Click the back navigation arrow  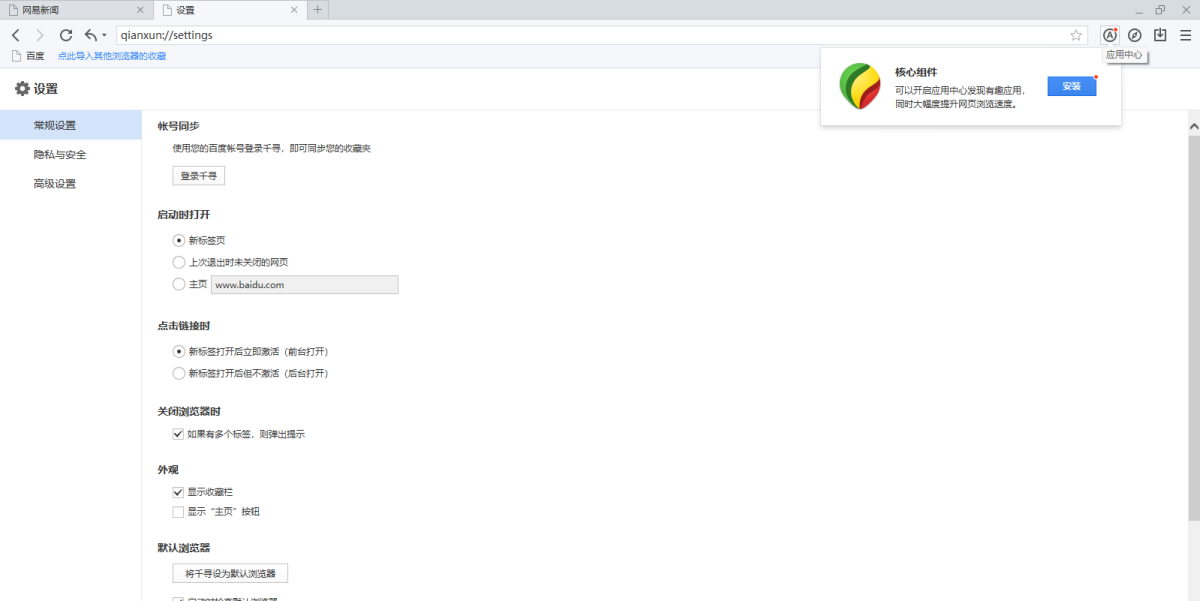[15, 35]
